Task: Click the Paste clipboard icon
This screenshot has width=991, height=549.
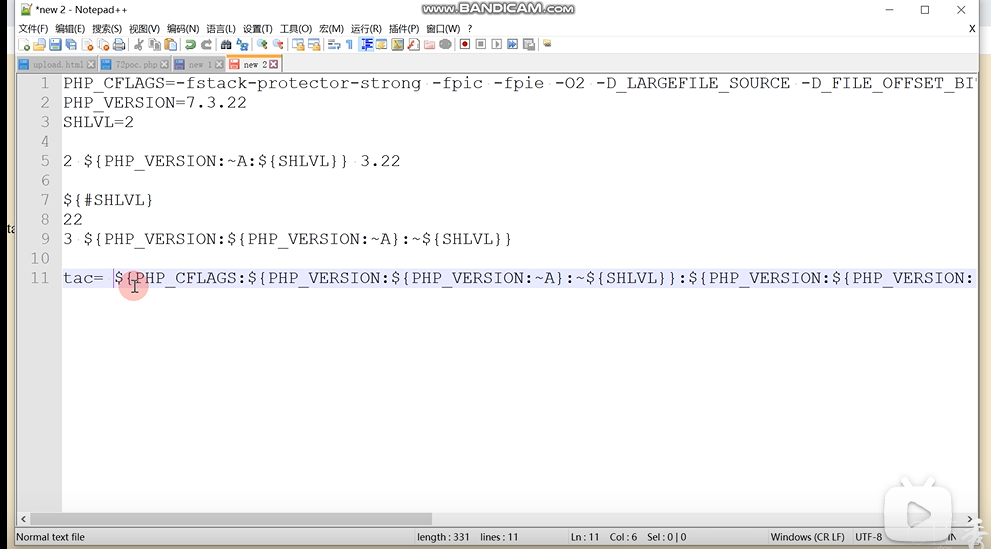Action: (x=171, y=44)
